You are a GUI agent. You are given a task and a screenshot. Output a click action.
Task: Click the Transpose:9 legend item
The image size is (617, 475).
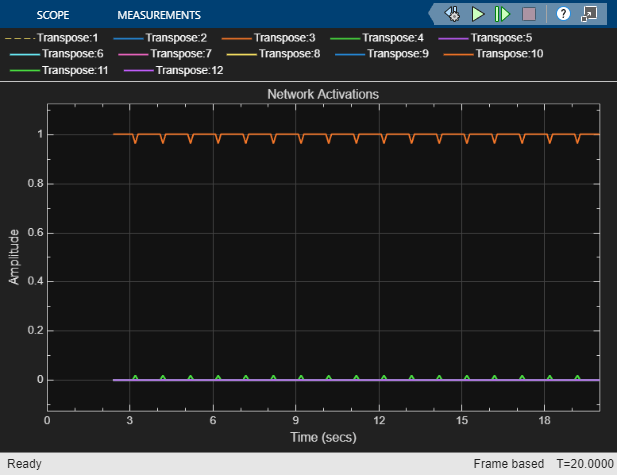point(400,53)
